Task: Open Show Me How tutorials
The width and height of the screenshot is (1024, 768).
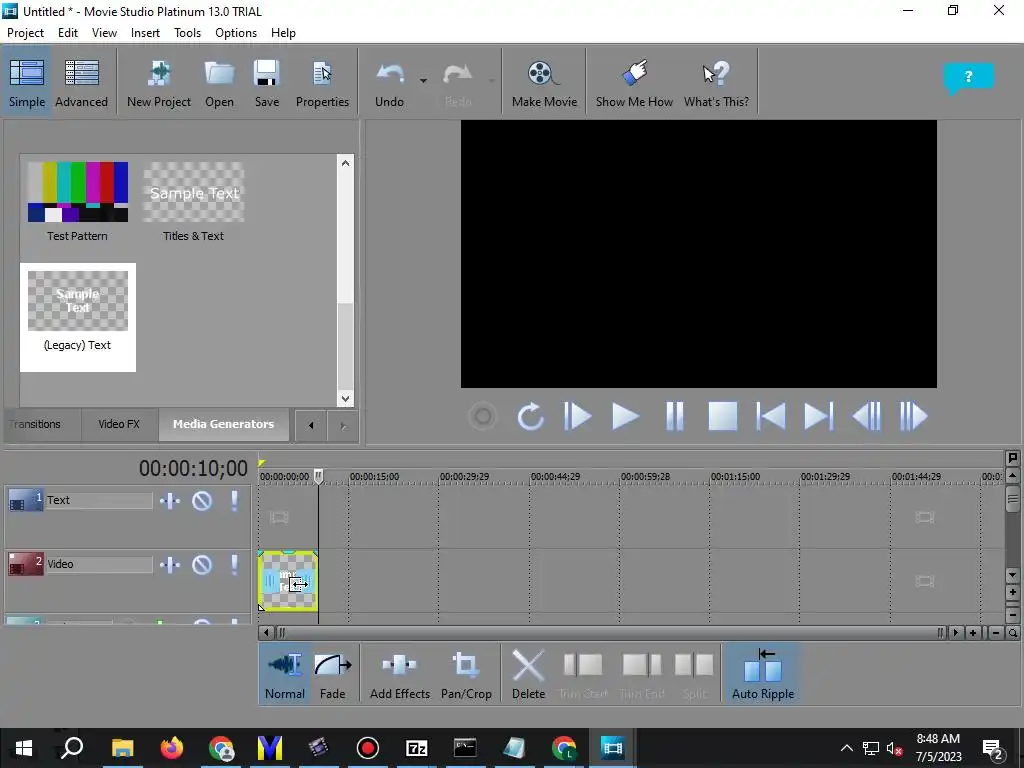Action: click(x=634, y=83)
